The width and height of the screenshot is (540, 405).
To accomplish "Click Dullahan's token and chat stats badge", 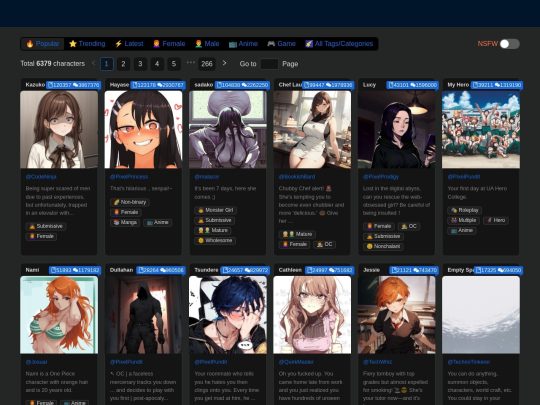I will click(160, 270).
